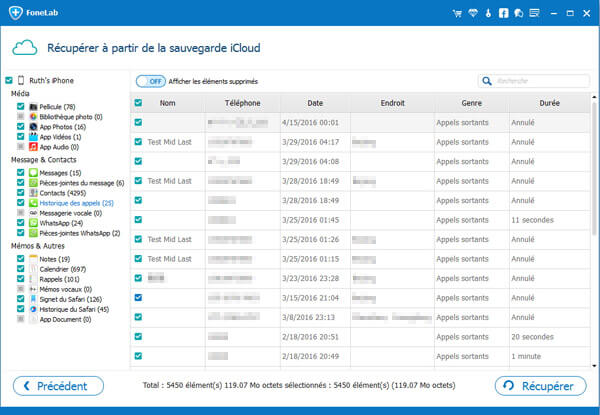Click the Messagerie vocale voicemail icon
600x415 pixels.
(33, 213)
